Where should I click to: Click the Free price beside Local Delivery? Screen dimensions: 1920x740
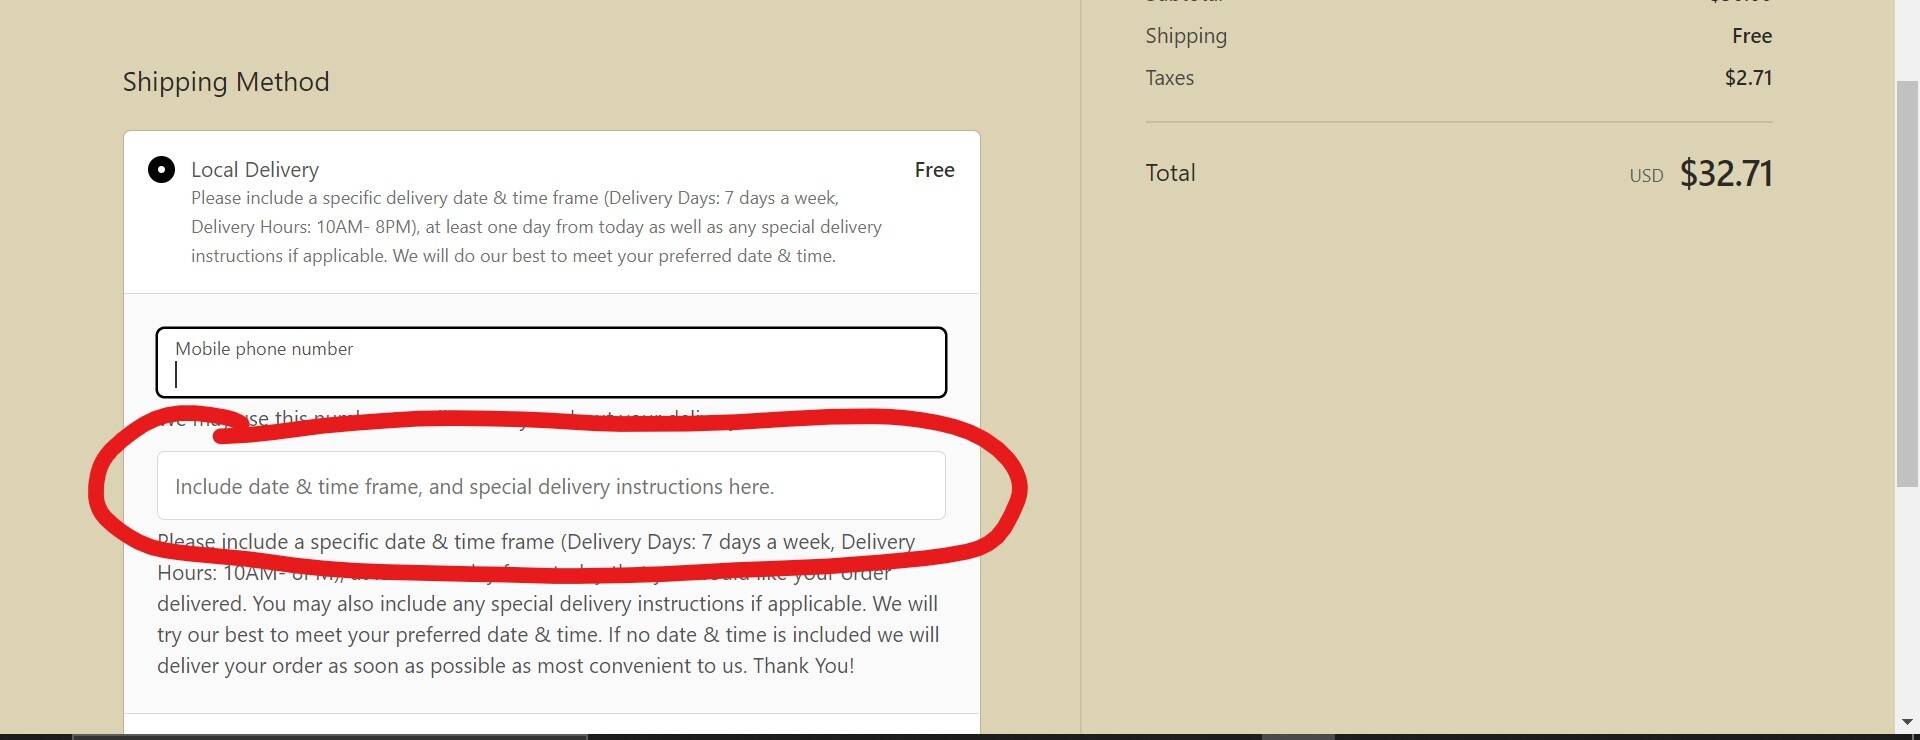tap(934, 170)
